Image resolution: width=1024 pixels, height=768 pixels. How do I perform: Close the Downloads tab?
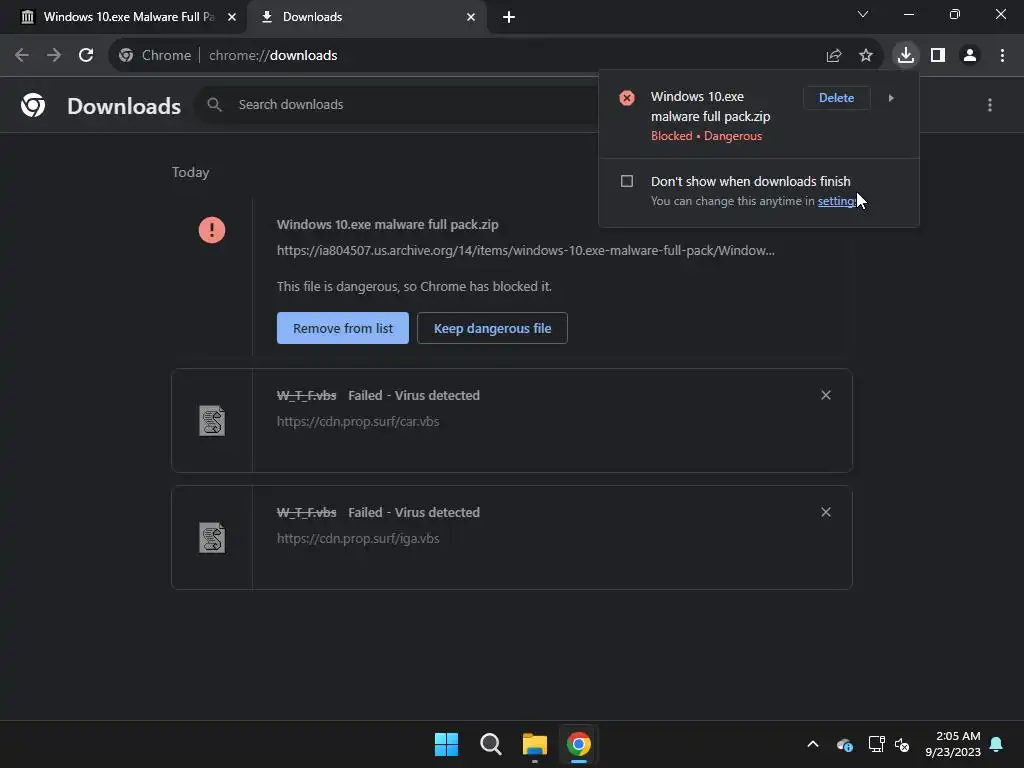(471, 17)
